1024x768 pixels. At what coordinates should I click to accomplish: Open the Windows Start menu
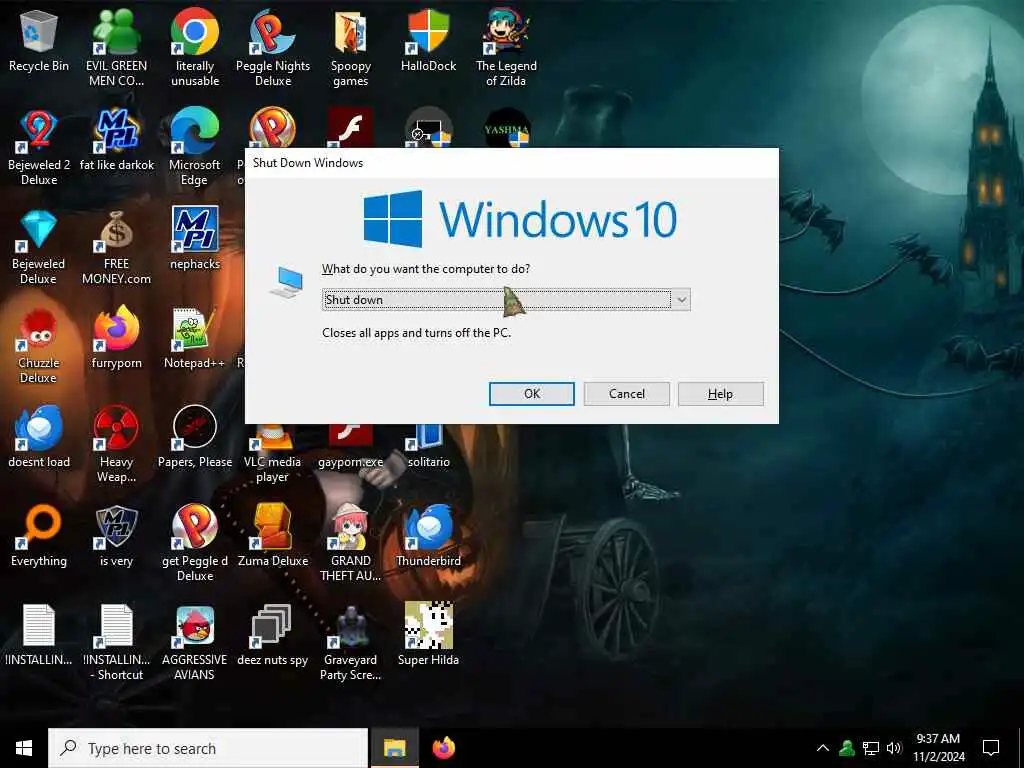tap(24, 748)
